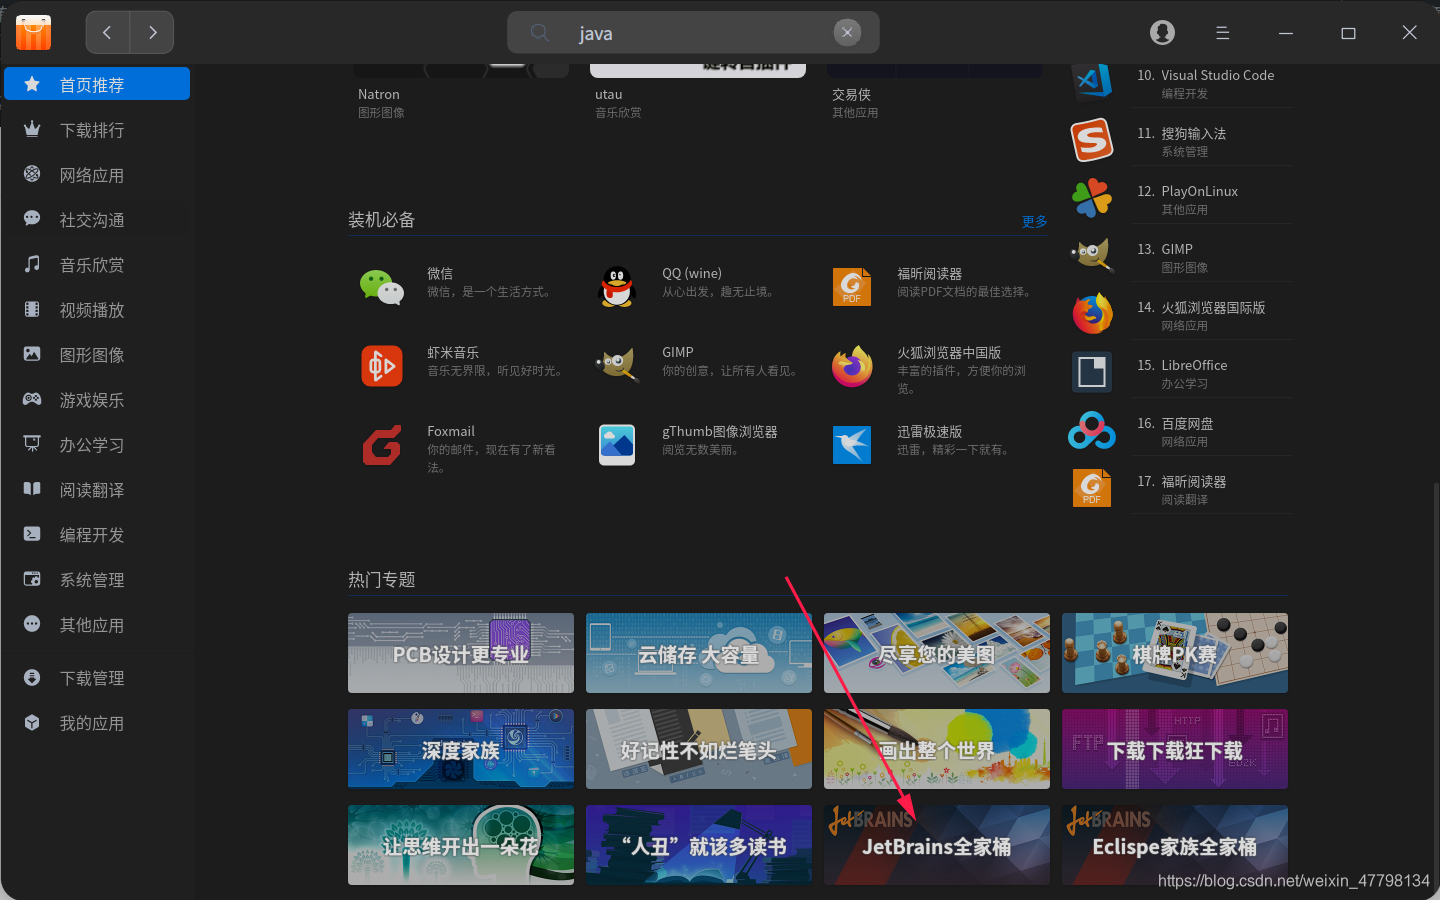Select 首页推荐 in the sidebar
The height and width of the screenshot is (900, 1440).
point(97,84)
